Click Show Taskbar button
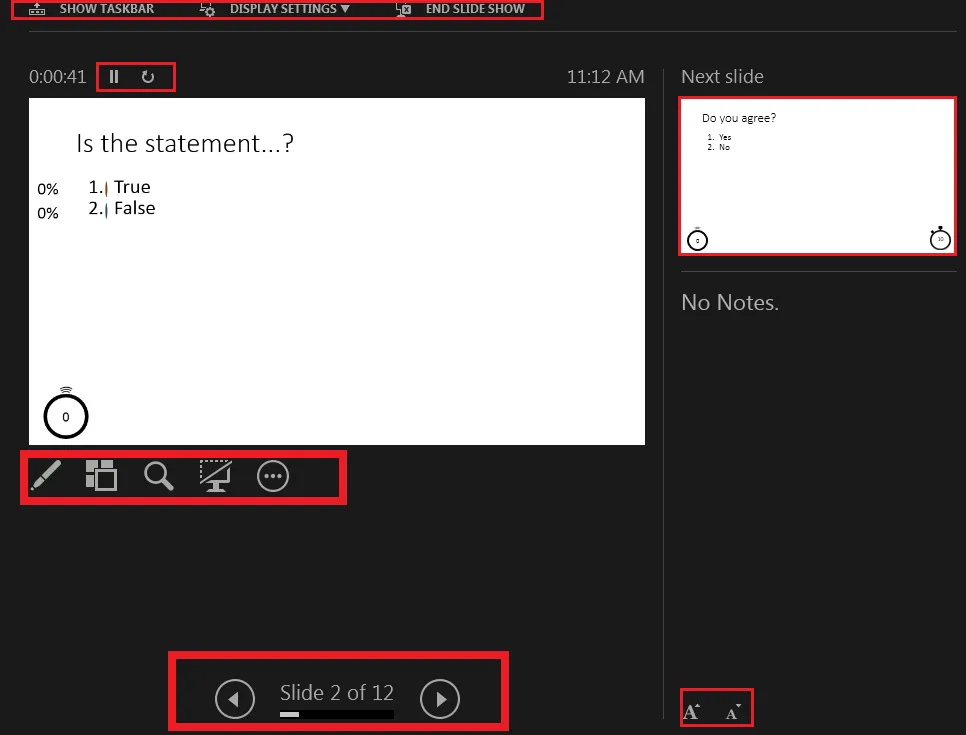 click(92, 9)
